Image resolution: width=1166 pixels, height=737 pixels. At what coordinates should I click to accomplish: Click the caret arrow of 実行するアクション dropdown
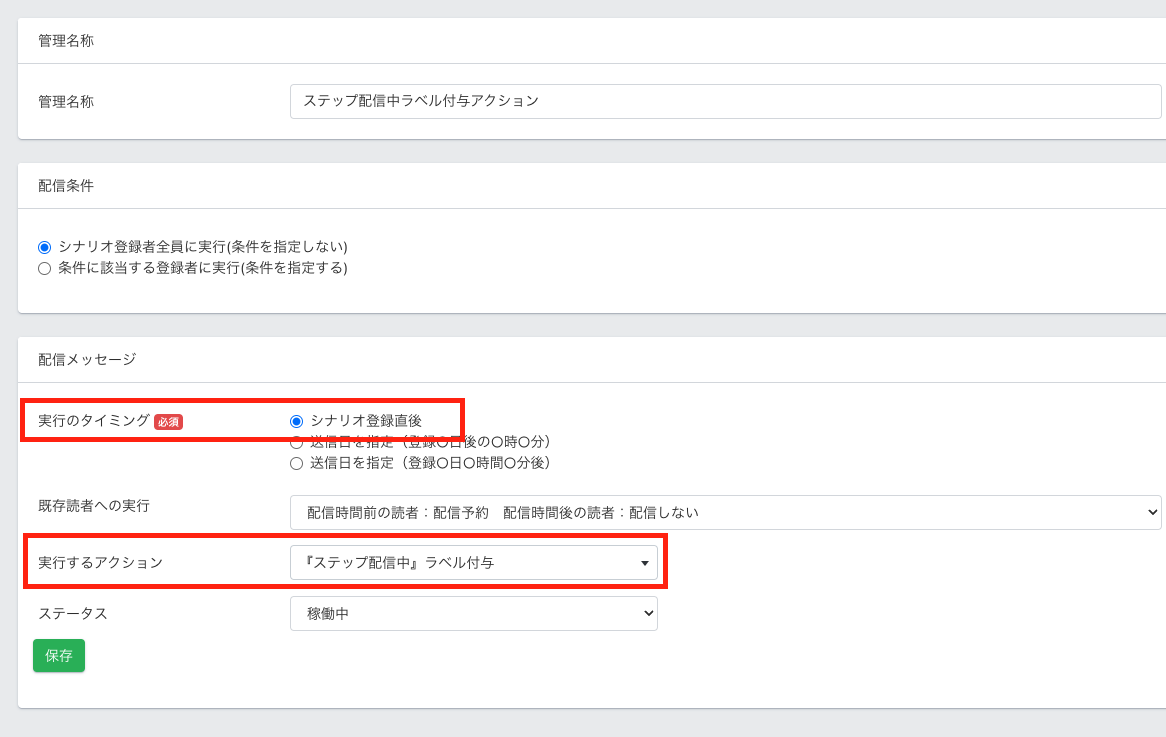click(645, 564)
